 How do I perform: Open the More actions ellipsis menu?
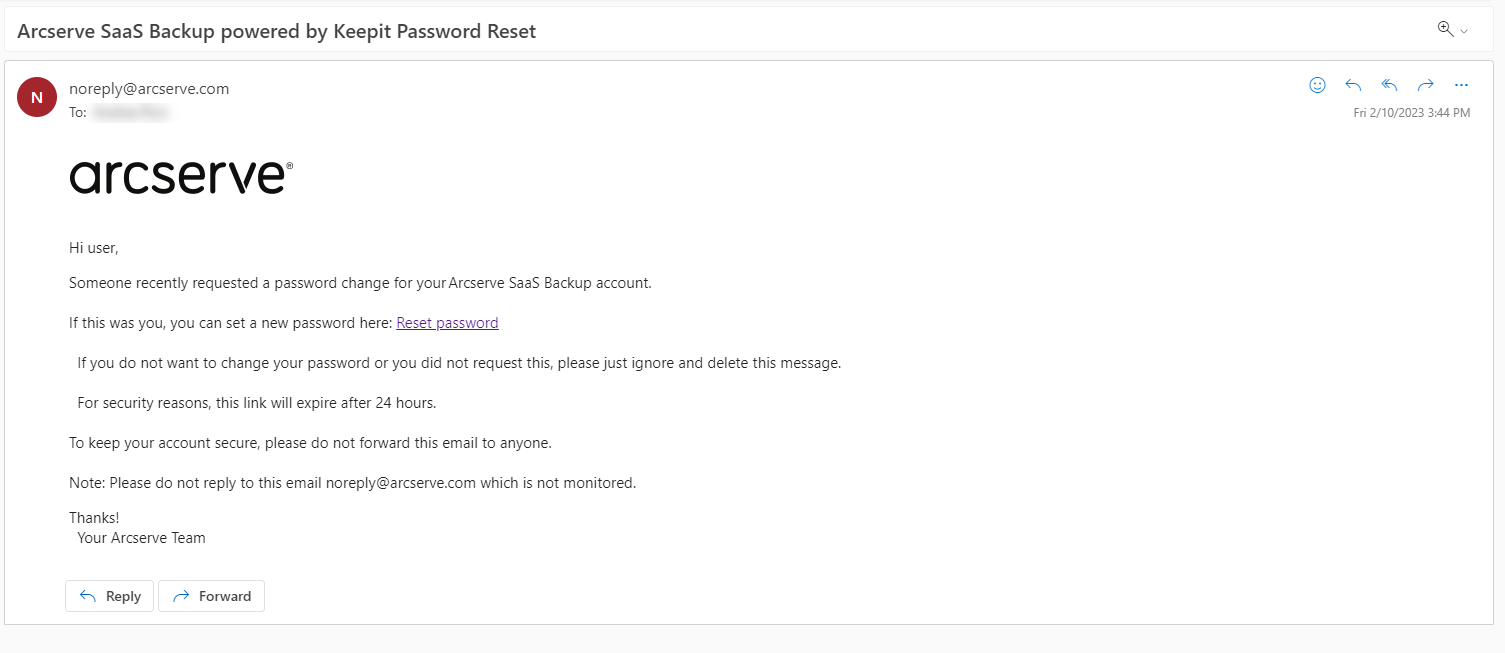click(x=1461, y=85)
